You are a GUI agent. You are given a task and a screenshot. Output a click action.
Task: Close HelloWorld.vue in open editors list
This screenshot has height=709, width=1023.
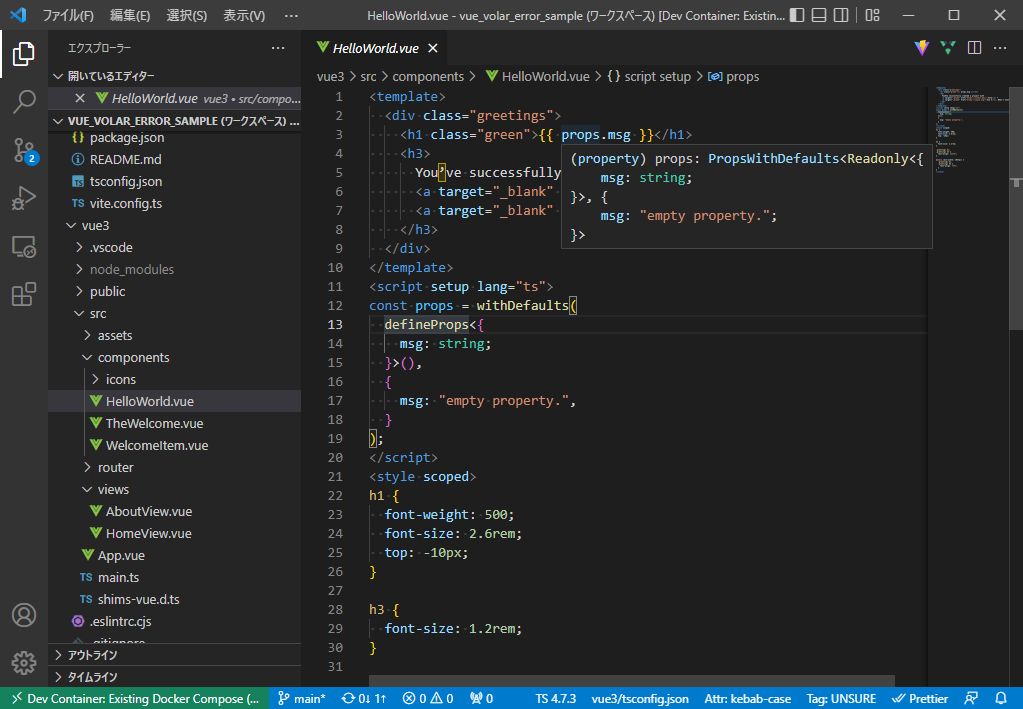pyautogui.click(x=80, y=98)
